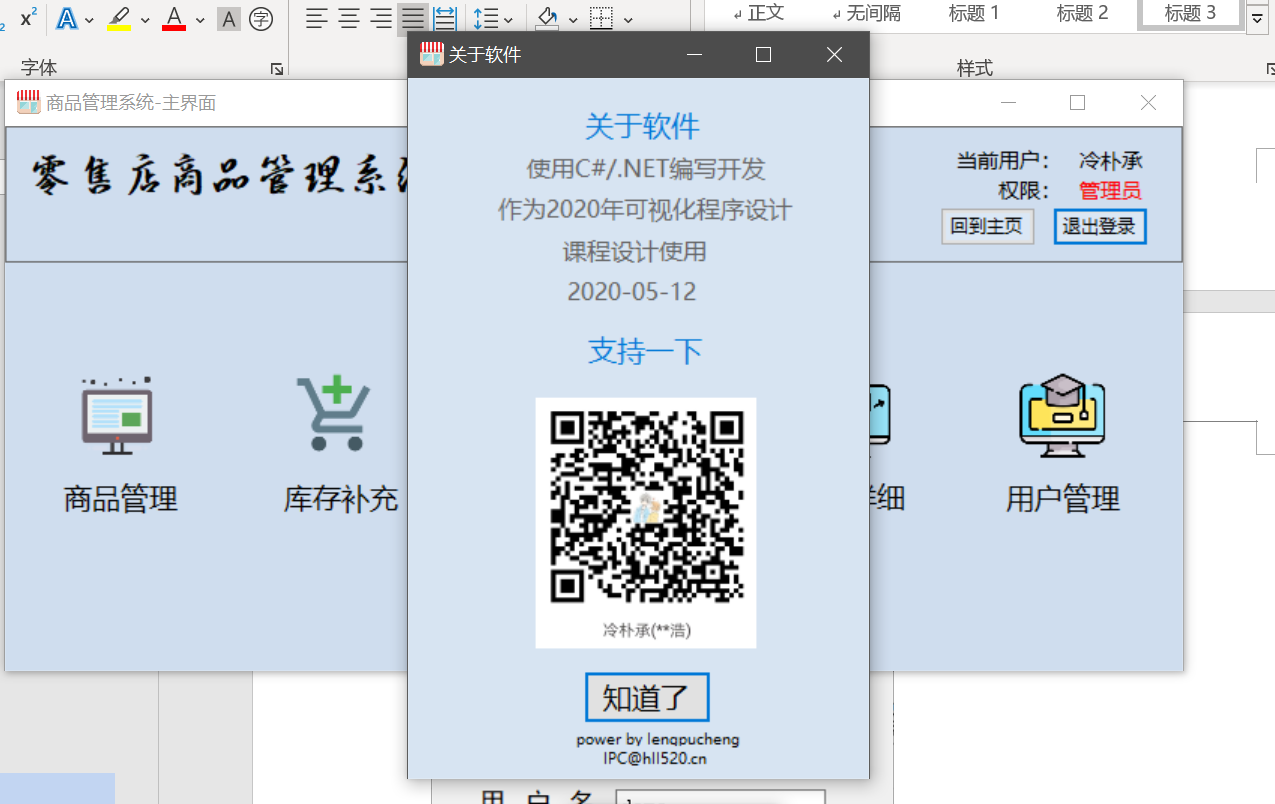Image resolution: width=1275 pixels, height=804 pixels.
Task: Click the red 管理员 permission text
Action: coord(1110,191)
